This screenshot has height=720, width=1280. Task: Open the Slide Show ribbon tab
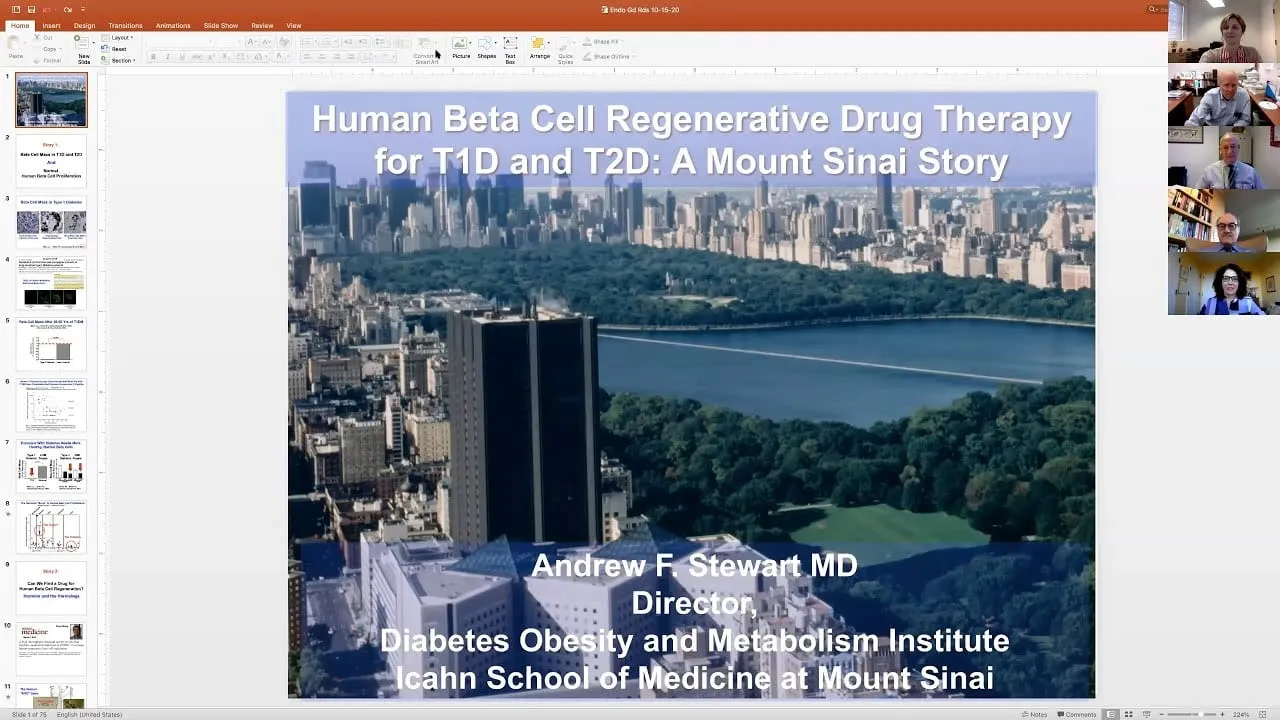[221, 25]
